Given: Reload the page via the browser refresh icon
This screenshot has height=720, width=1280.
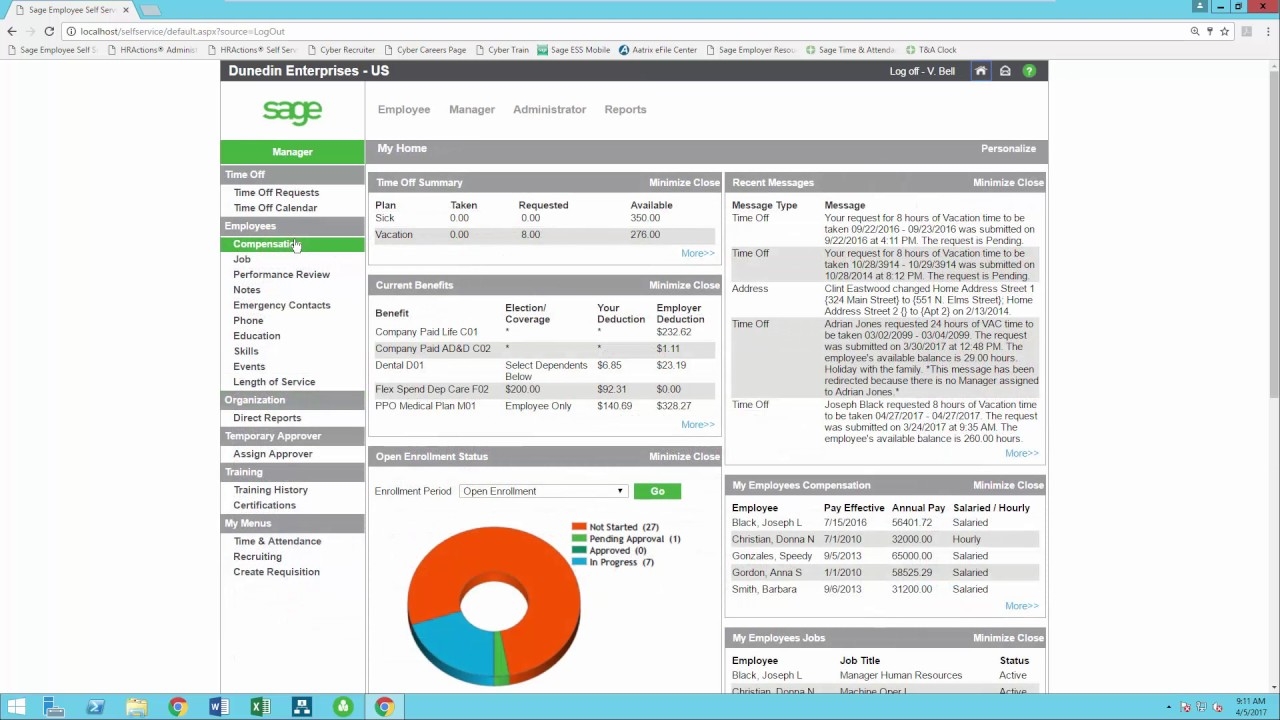Looking at the screenshot, I should tap(48, 31).
